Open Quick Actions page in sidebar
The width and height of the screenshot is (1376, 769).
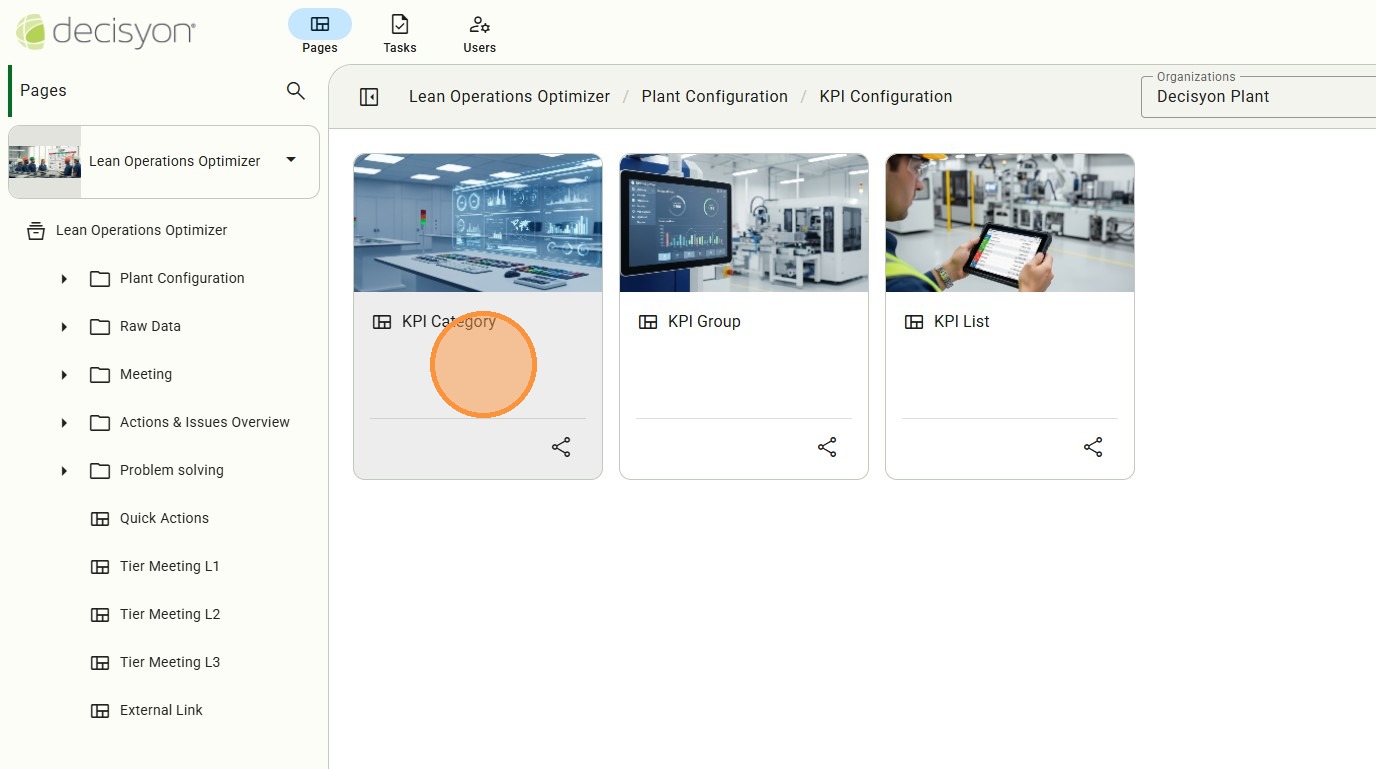(x=164, y=518)
